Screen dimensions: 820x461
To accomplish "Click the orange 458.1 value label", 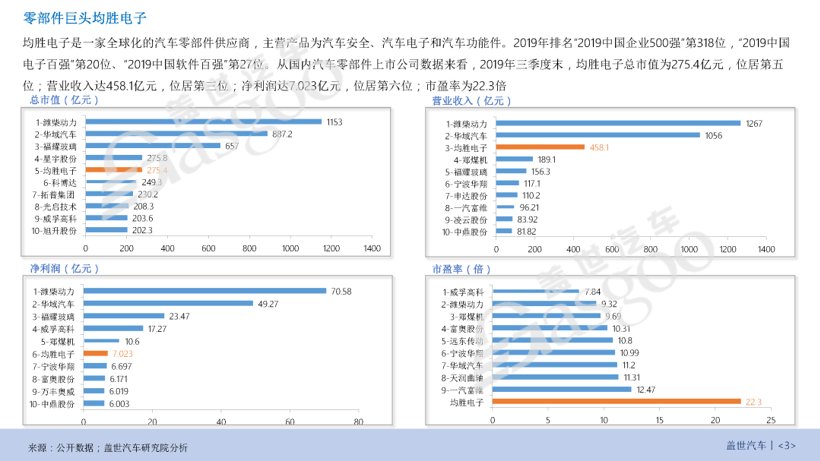I will pyautogui.click(x=599, y=148).
